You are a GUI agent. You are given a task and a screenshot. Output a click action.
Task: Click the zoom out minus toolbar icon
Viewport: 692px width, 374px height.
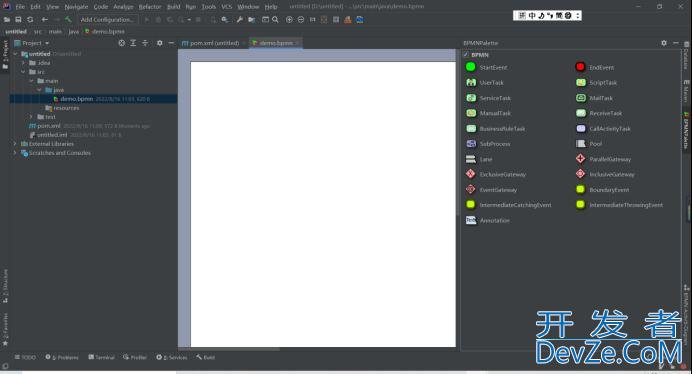(x=301, y=19)
